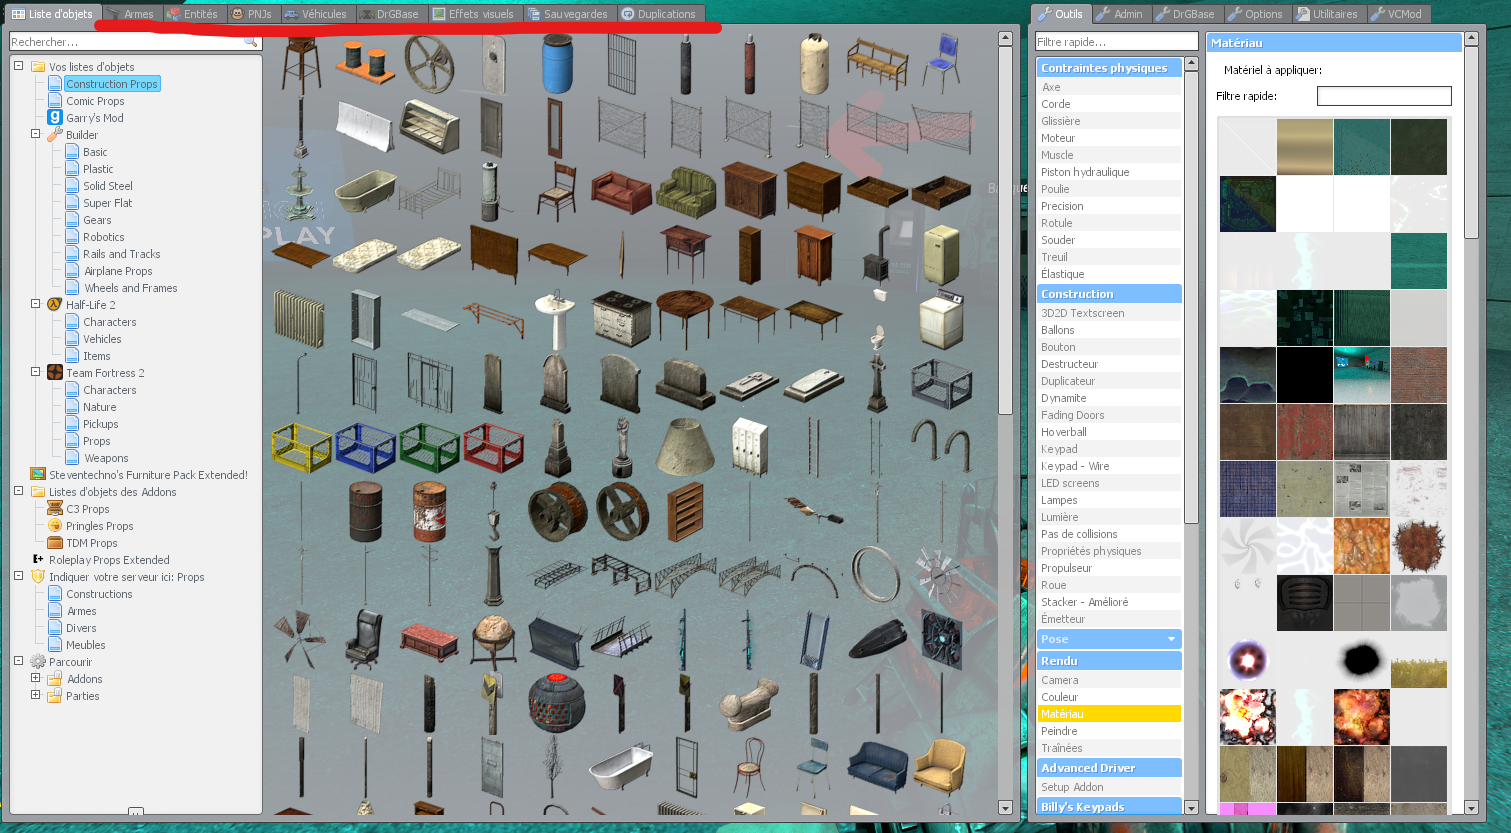Image resolution: width=1511 pixels, height=833 pixels.
Task: Spawn the yellow armchair prop
Action: 941,767
